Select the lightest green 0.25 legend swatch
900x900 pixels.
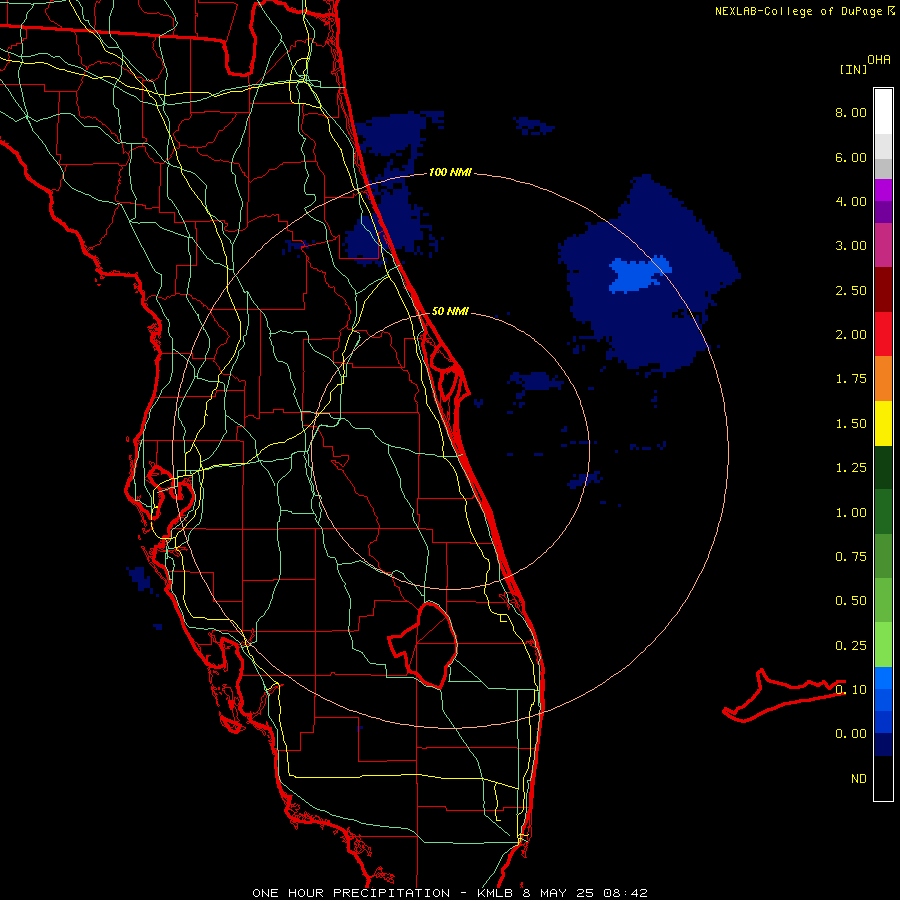pyautogui.click(x=883, y=645)
